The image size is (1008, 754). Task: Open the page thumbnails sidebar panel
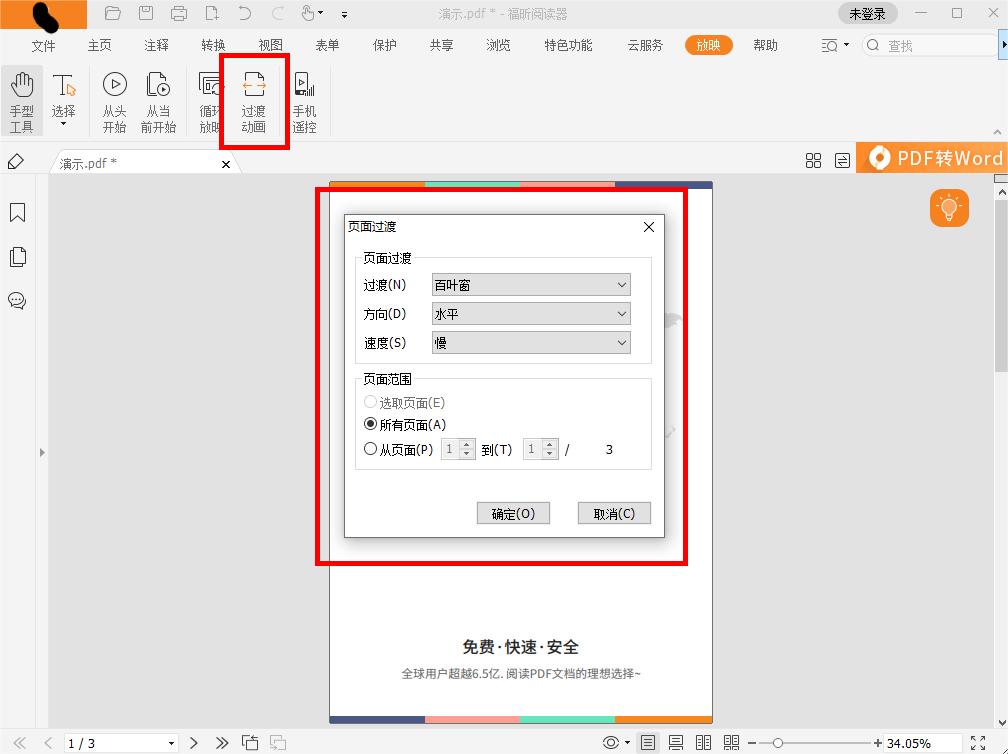point(17,257)
